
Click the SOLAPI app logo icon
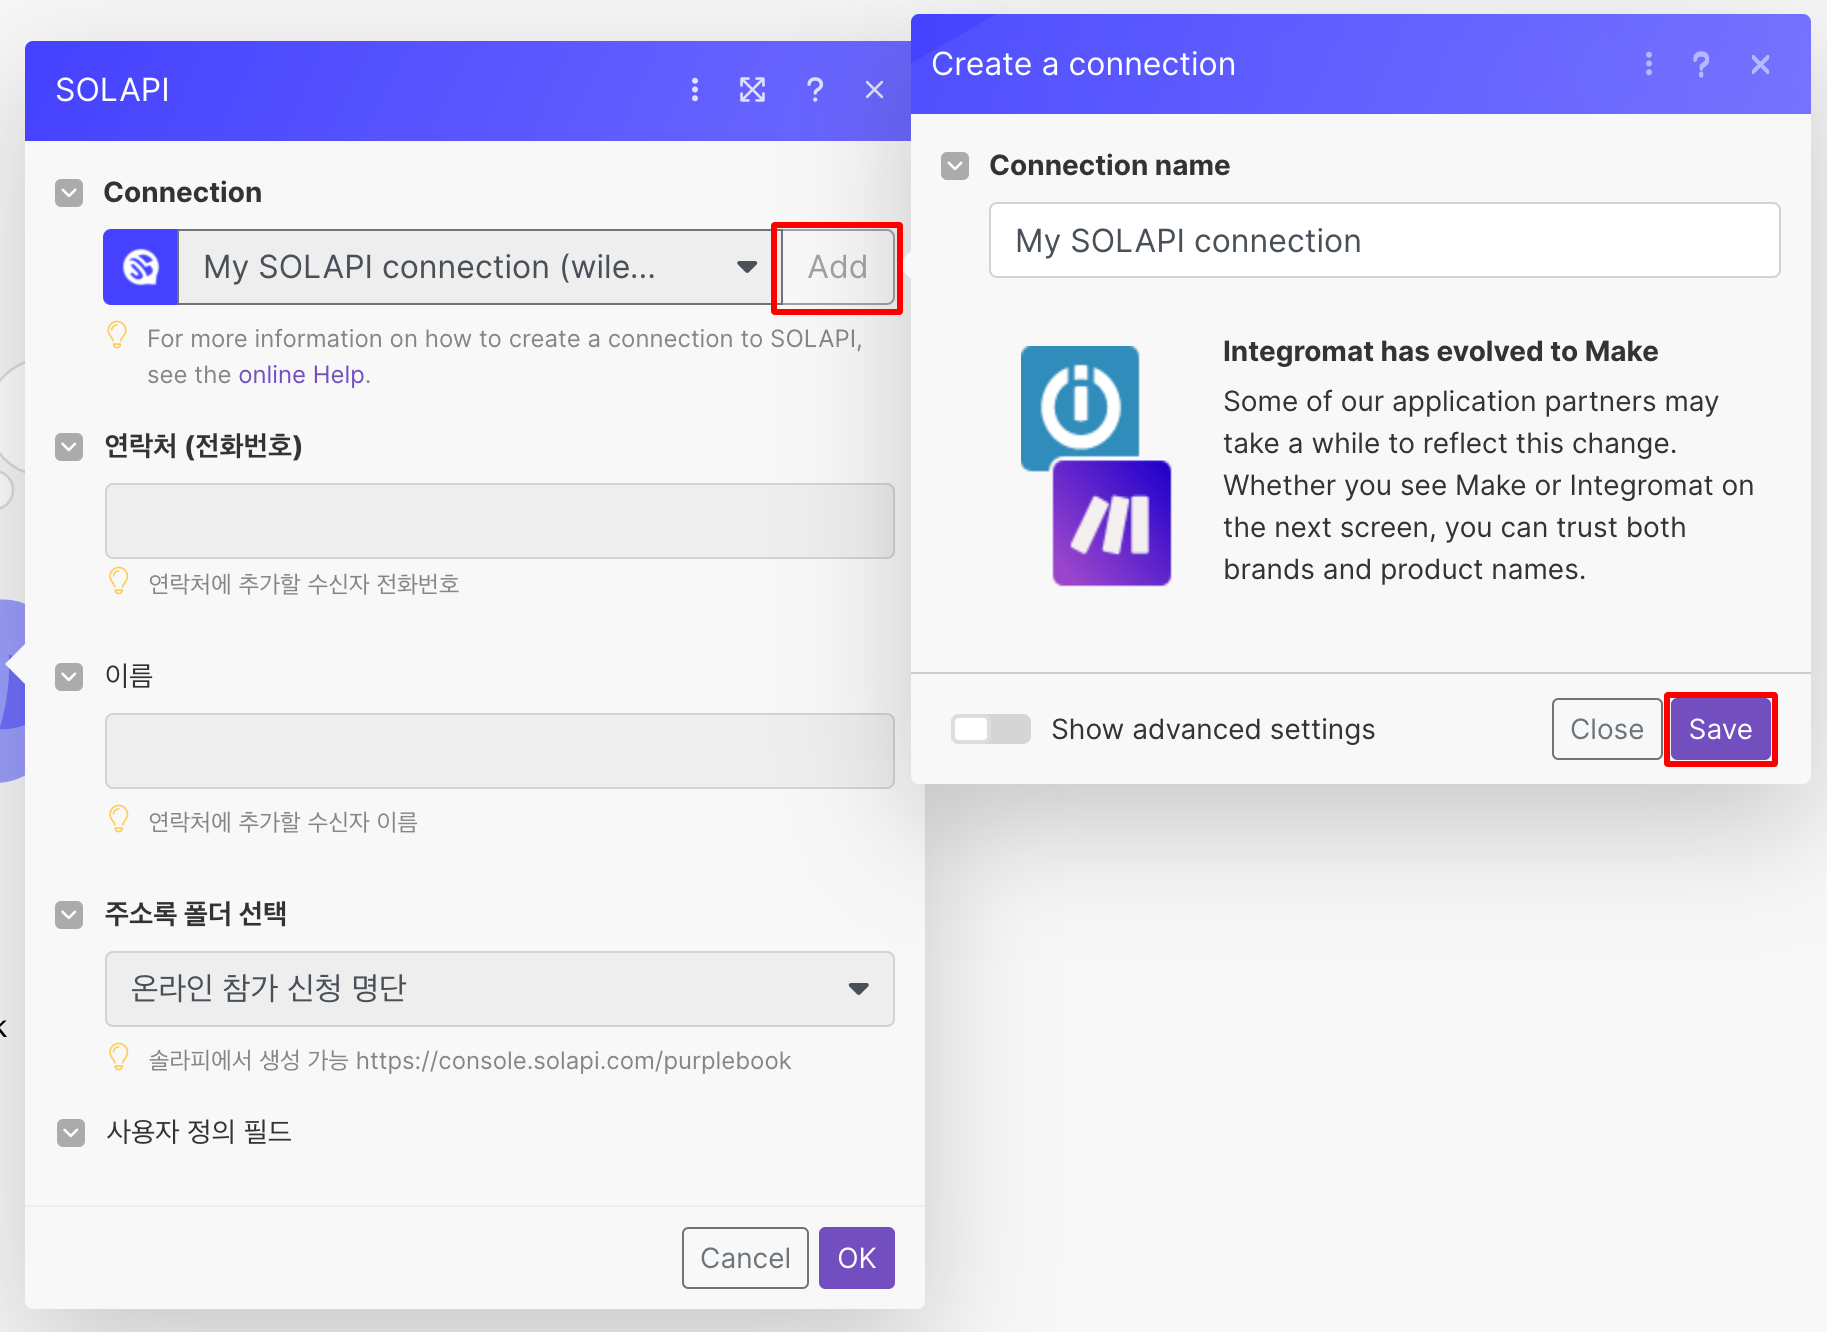141,267
